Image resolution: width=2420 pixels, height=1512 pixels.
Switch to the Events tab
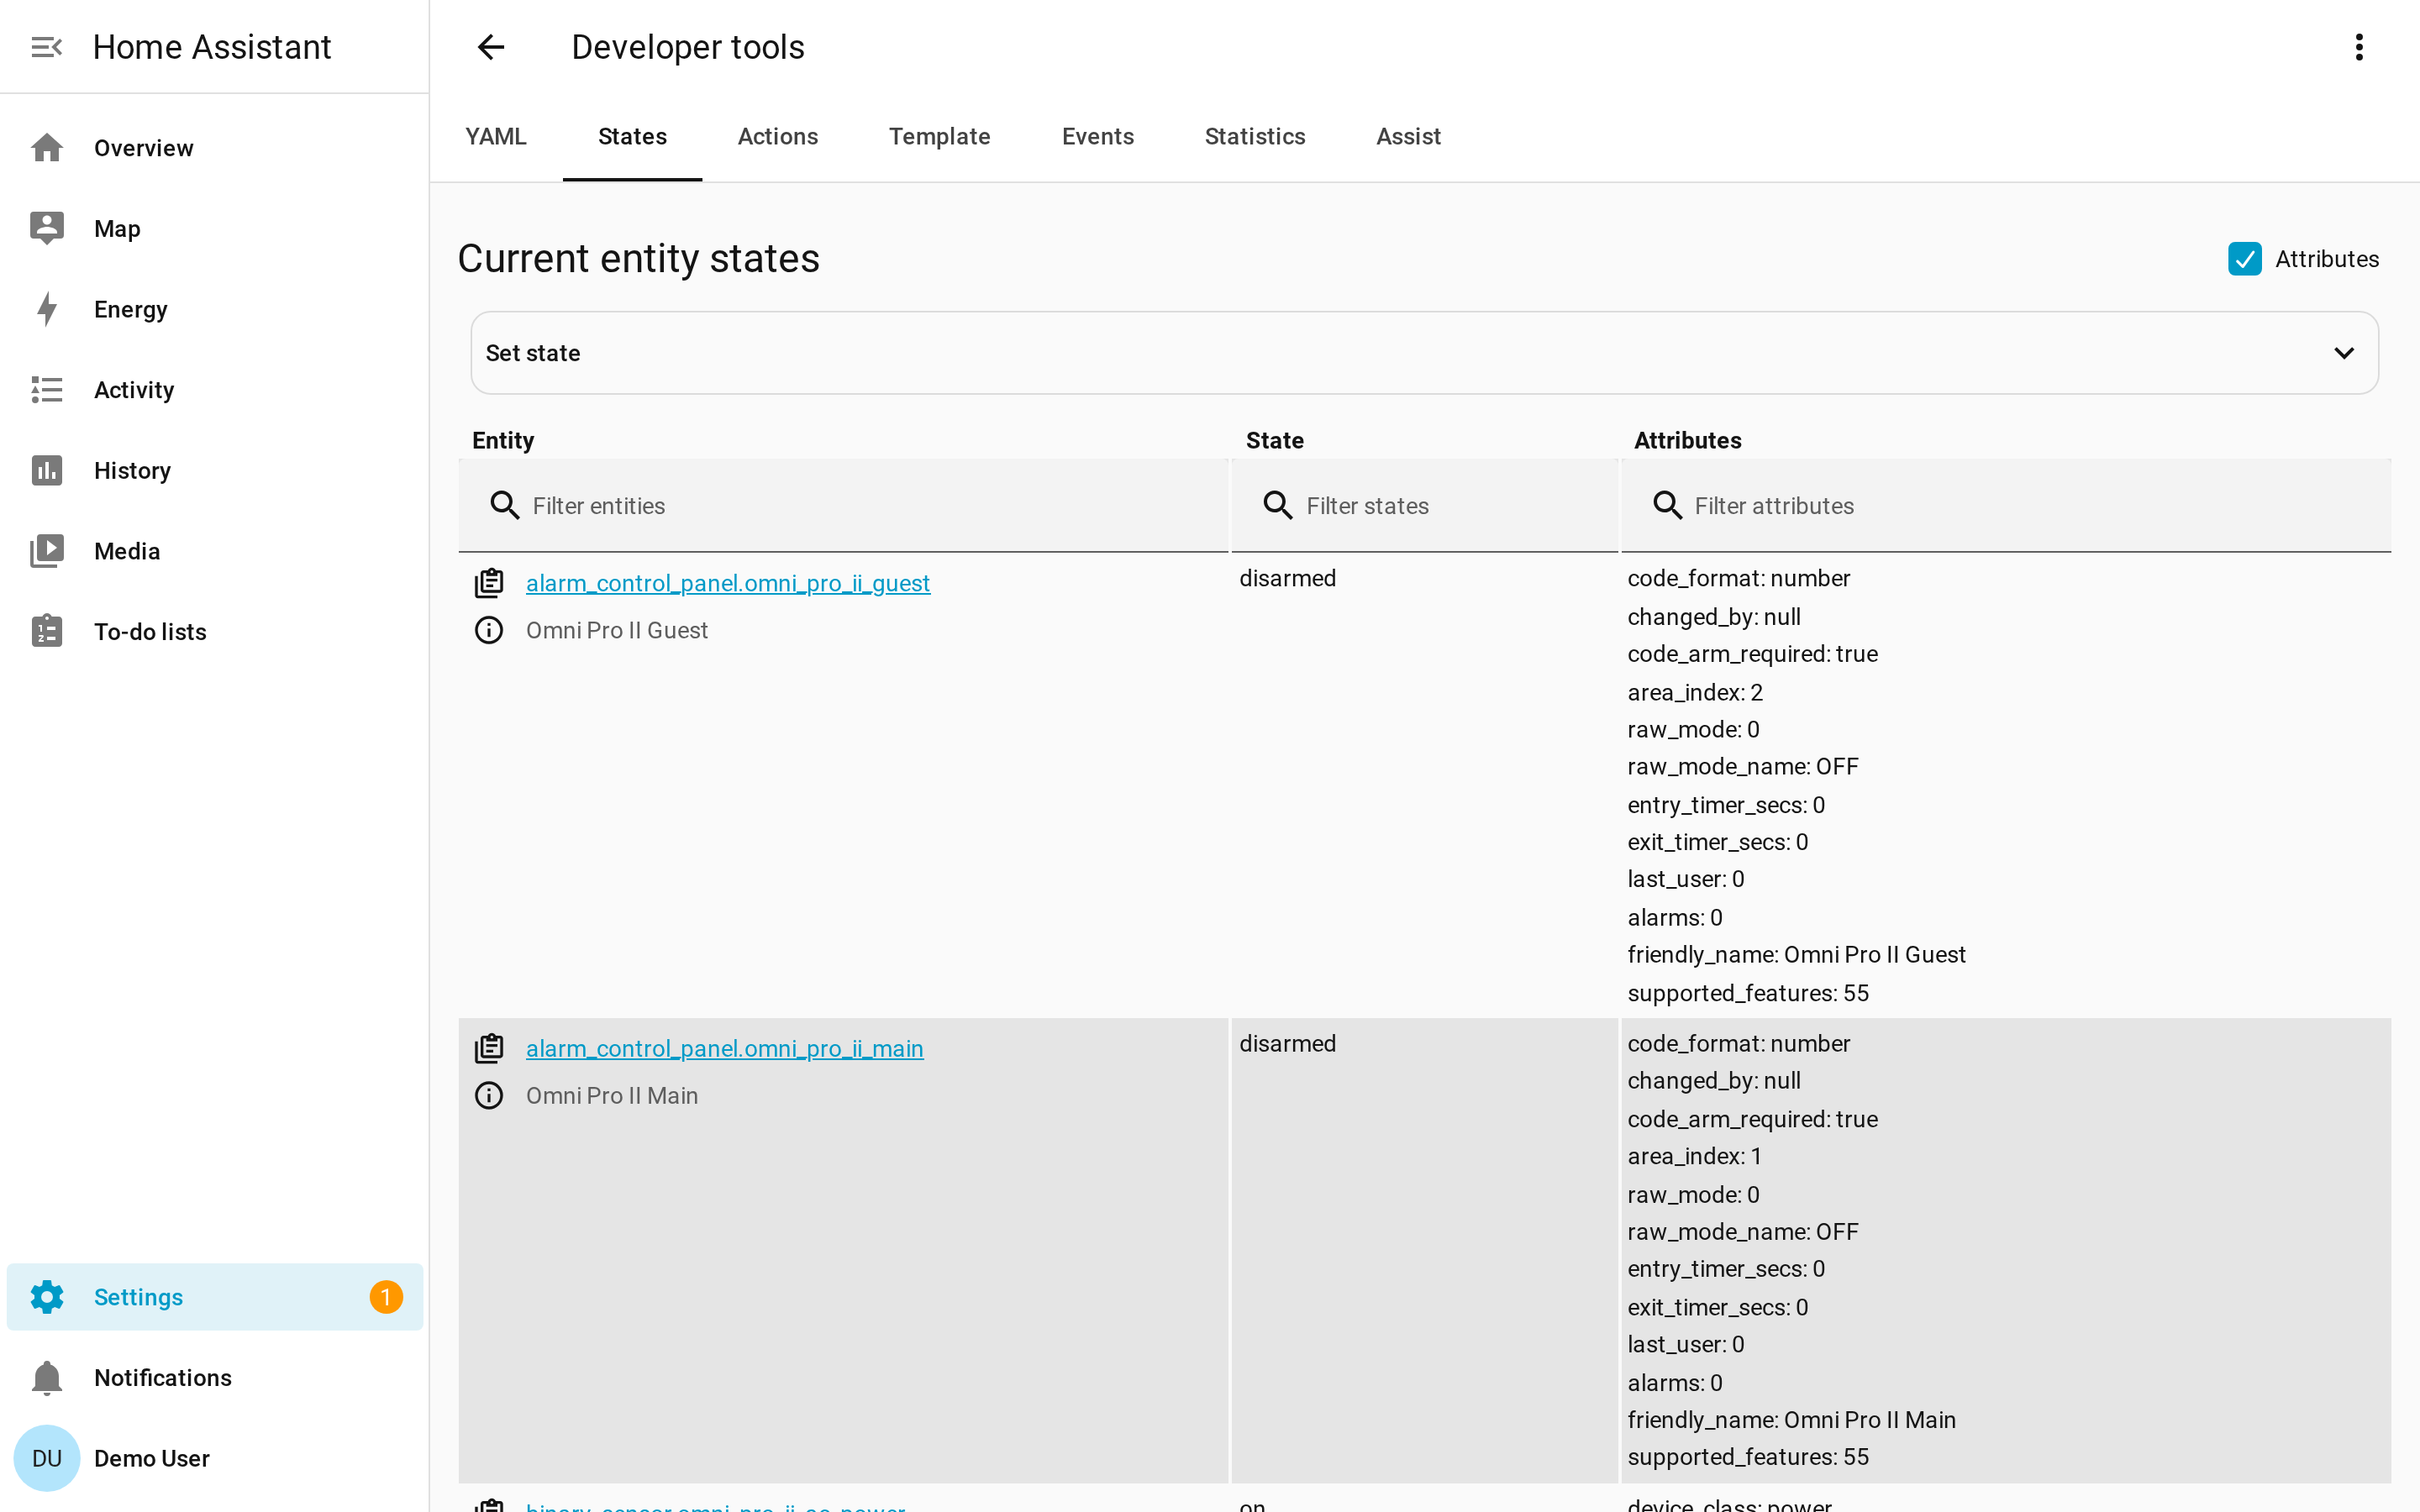point(1097,137)
